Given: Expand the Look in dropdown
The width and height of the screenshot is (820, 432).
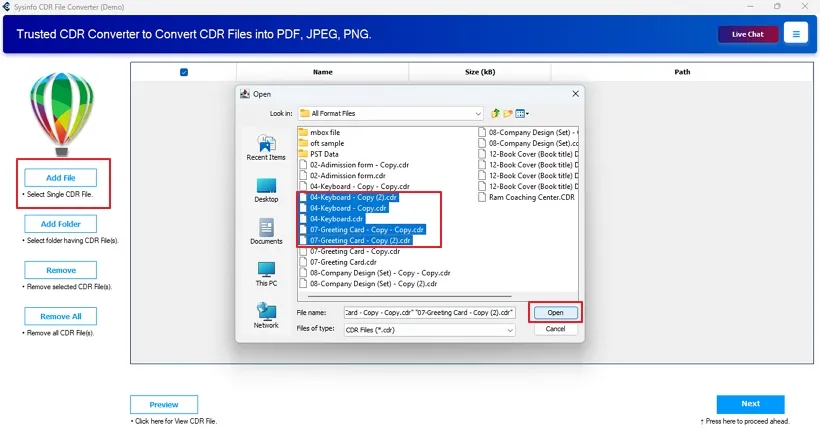Looking at the screenshot, I should tap(478, 114).
